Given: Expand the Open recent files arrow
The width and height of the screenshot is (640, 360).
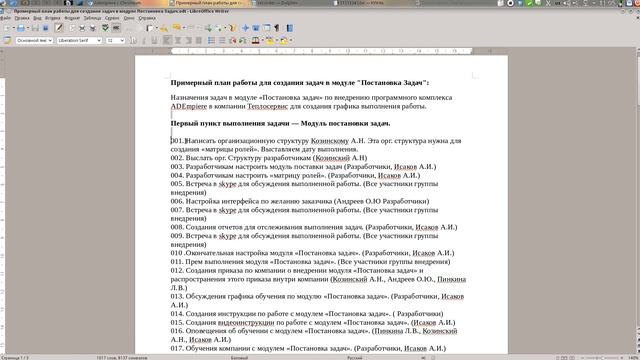Looking at the screenshot, I should 27,28.
